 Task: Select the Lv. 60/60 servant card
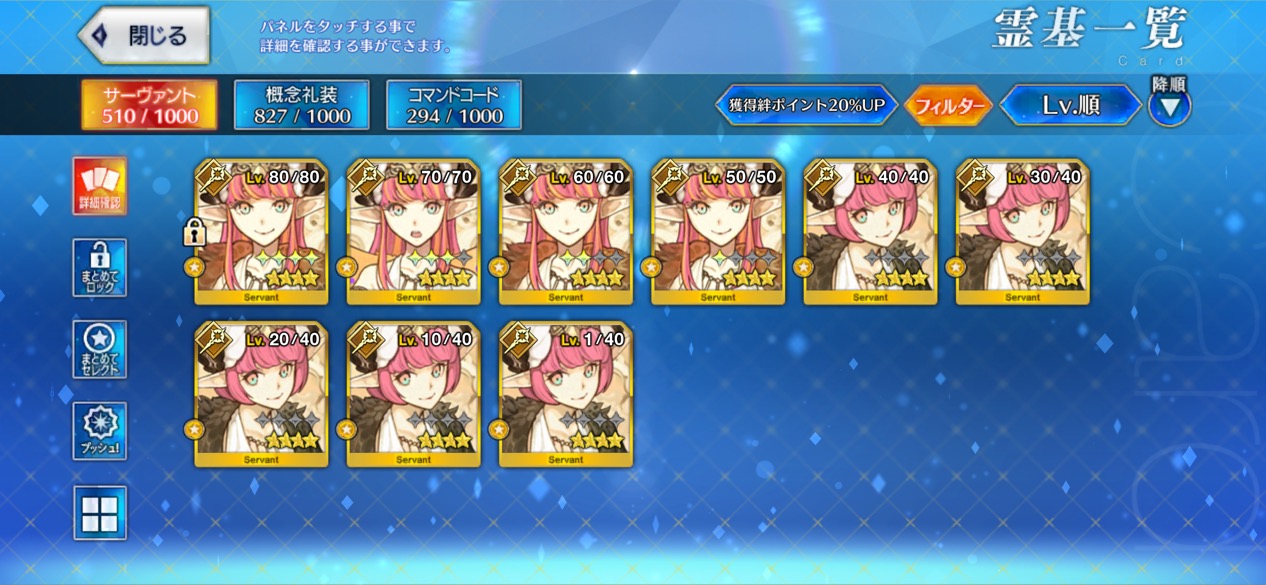pos(566,232)
